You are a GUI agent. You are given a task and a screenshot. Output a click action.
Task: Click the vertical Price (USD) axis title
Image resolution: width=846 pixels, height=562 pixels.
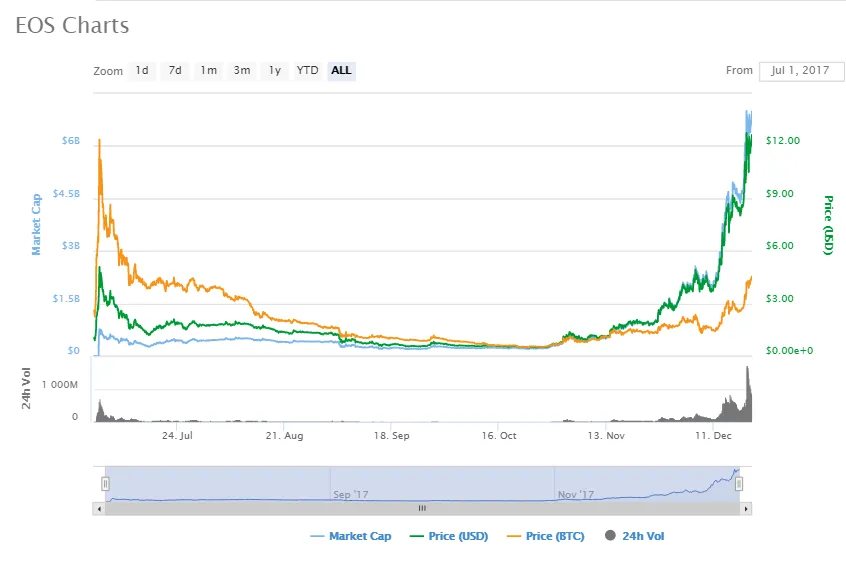[x=828, y=225]
